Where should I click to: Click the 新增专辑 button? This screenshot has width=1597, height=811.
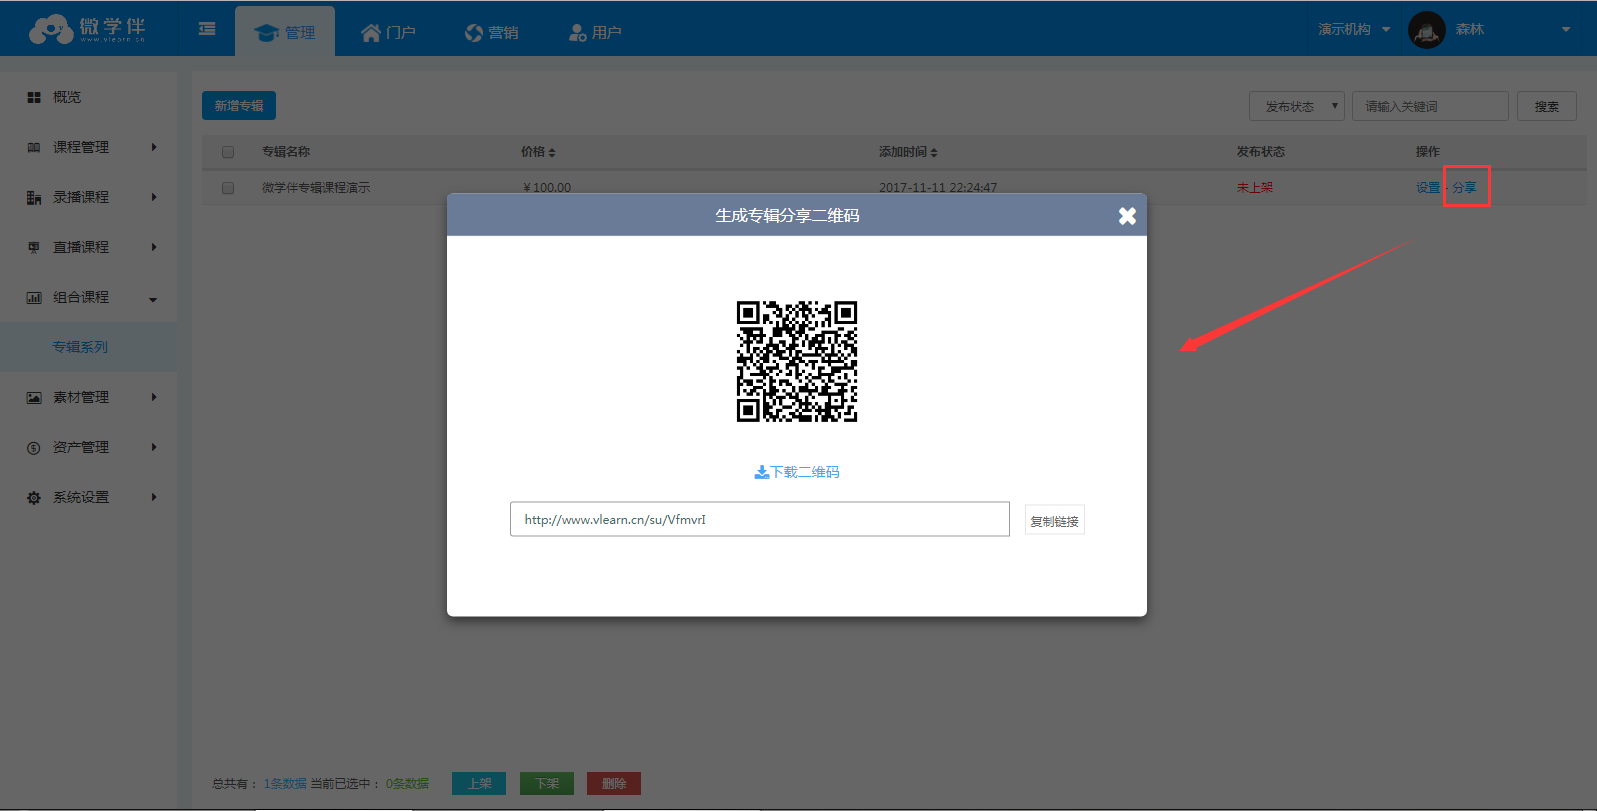tap(239, 106)
